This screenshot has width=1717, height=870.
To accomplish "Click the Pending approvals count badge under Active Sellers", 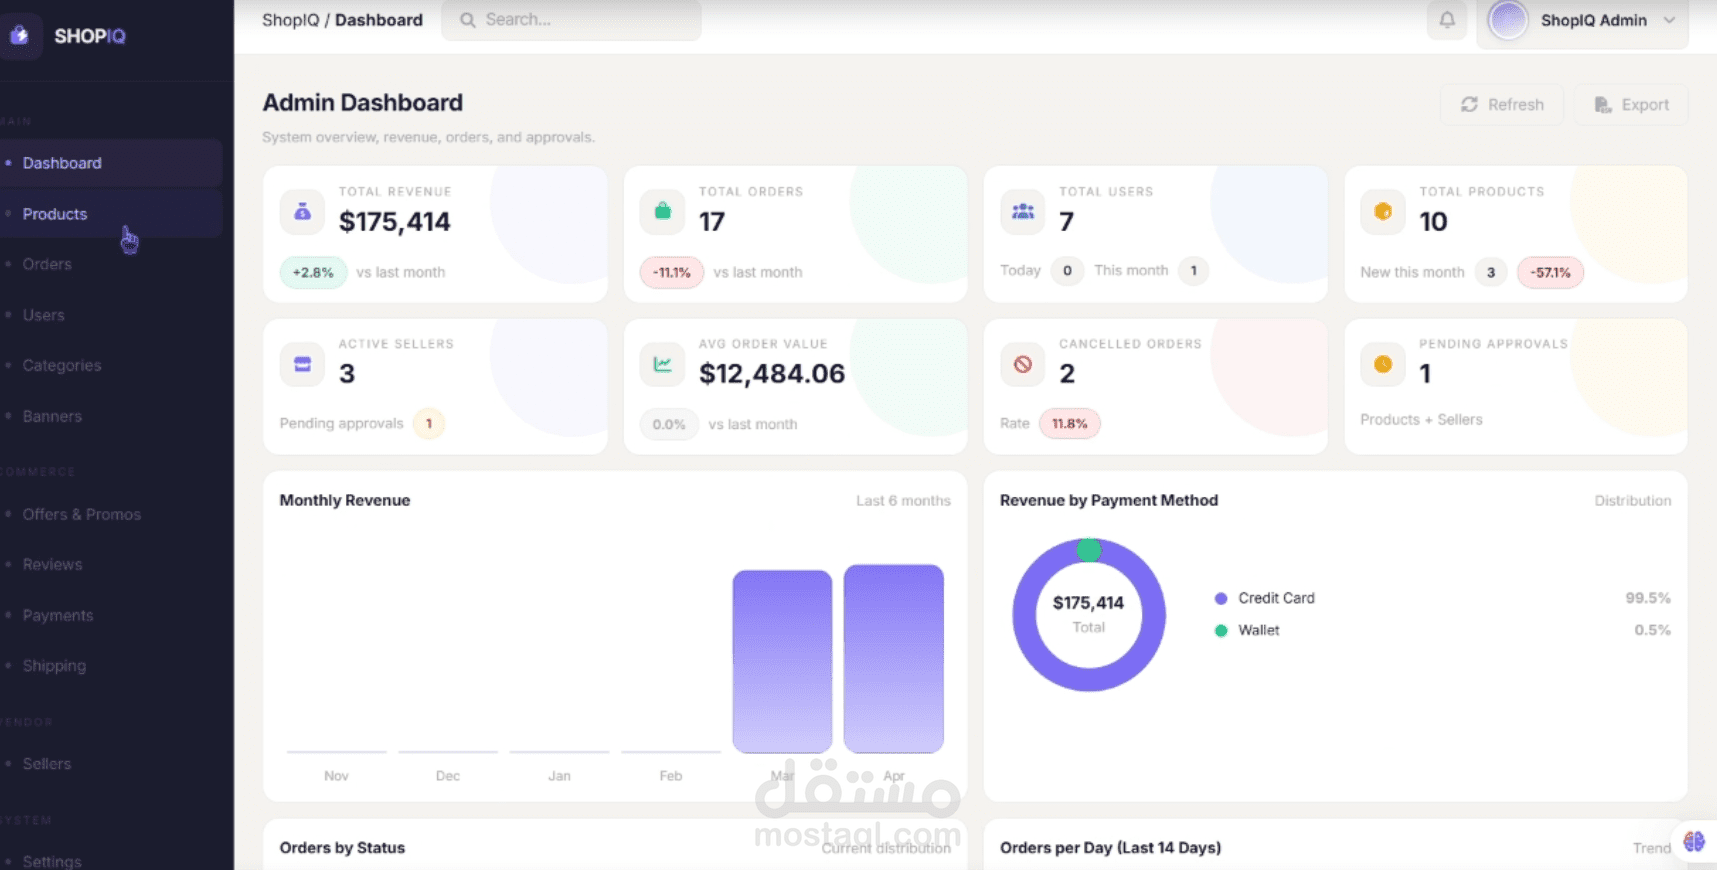I will click(429, 424).
